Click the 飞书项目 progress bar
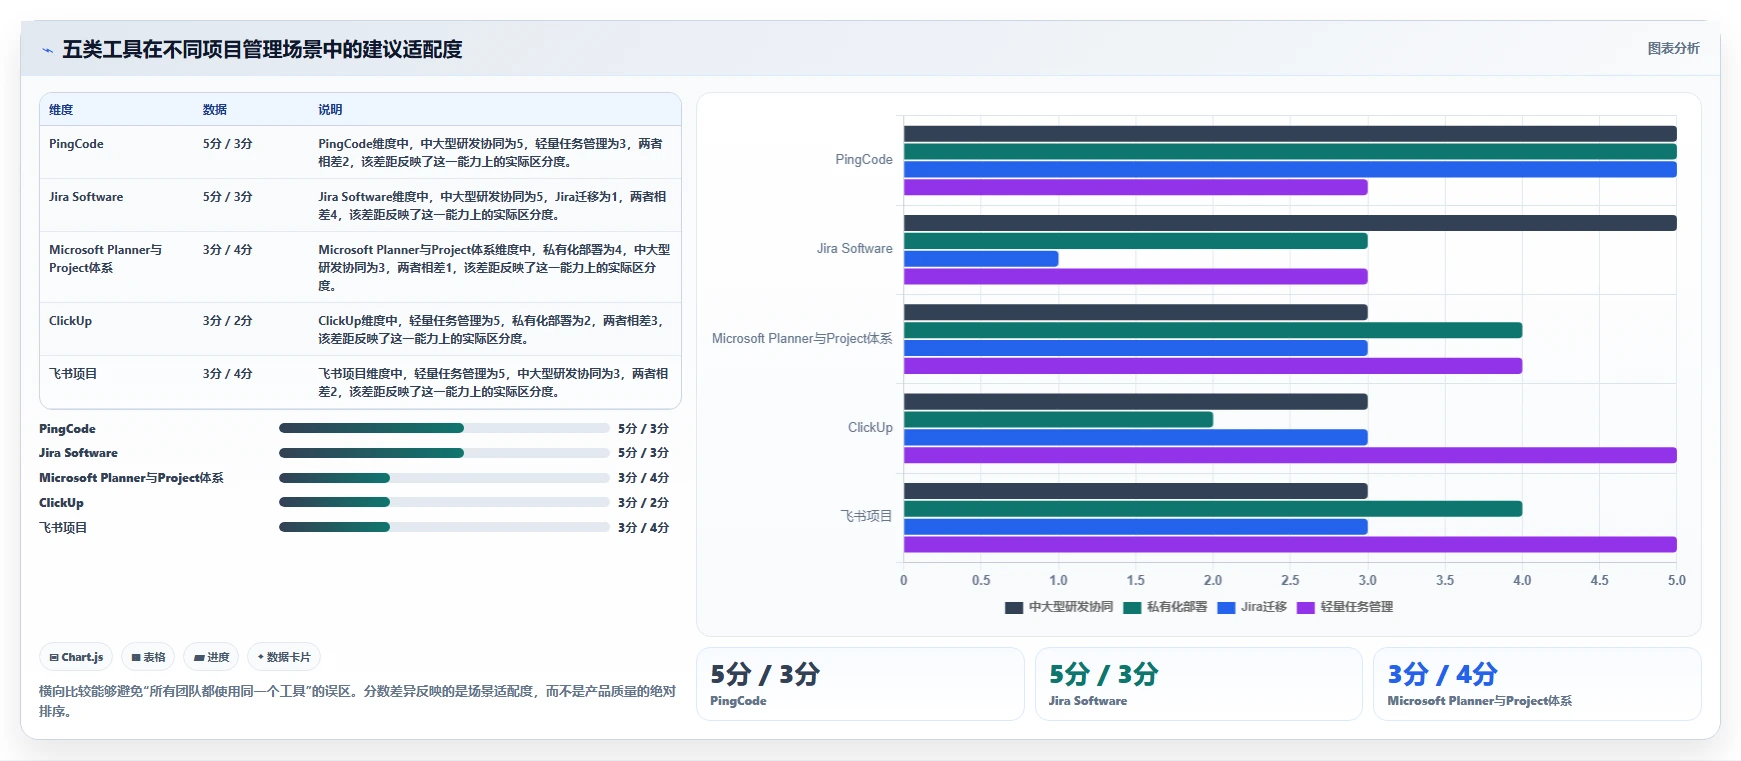1741x761 pixels. [x=444, y=527]
